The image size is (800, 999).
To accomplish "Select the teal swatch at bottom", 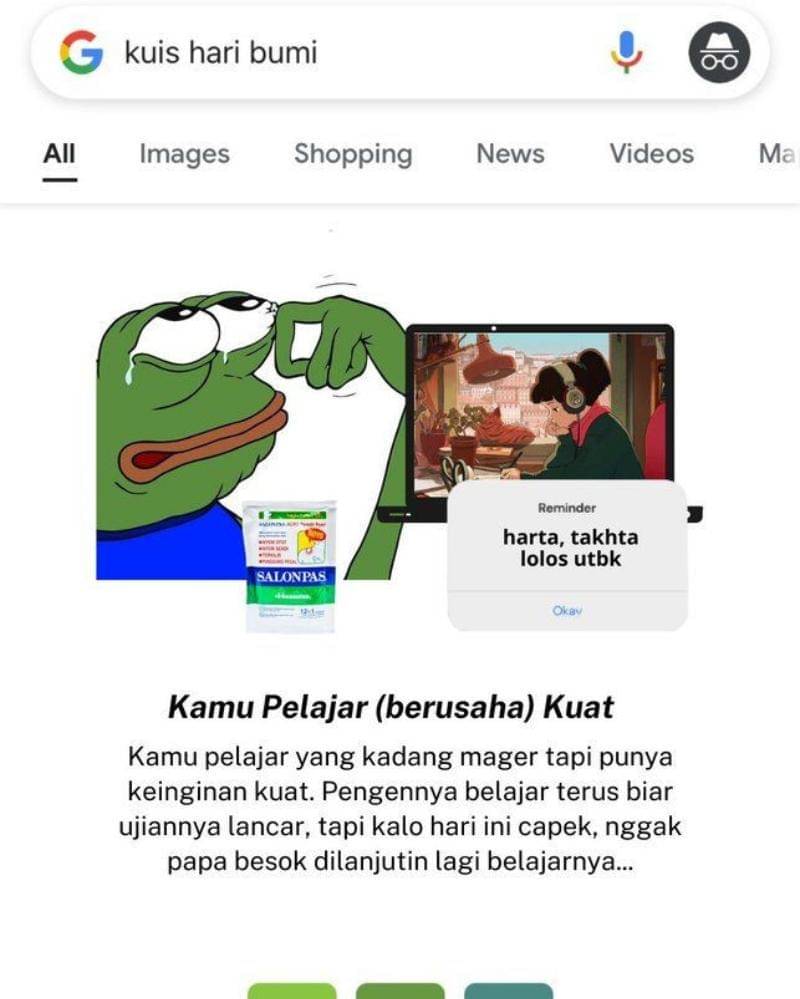I will click(508, 991).
